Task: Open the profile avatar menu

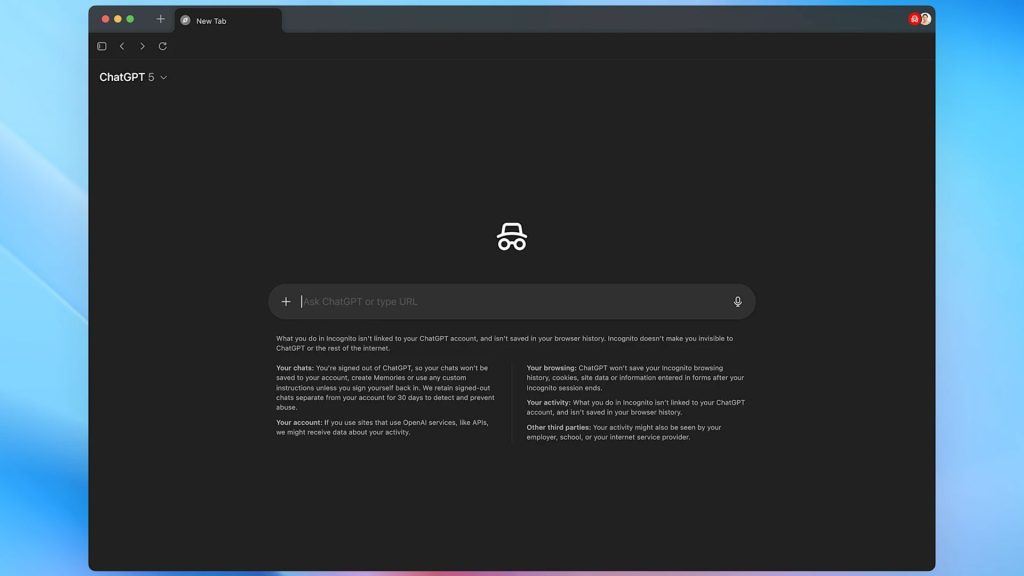Action: pos(924,18)
